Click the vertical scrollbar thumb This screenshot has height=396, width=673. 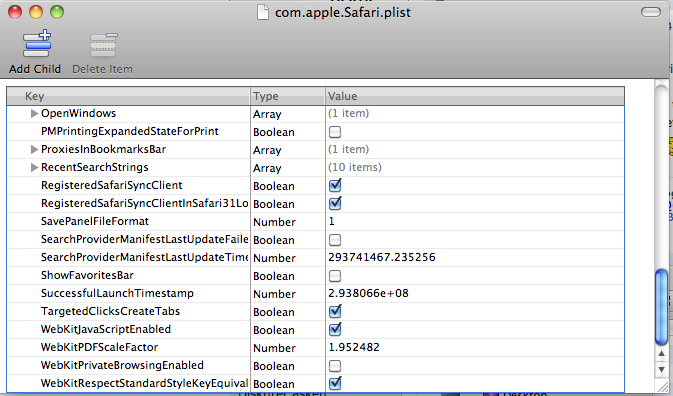[x=661, y=307]
